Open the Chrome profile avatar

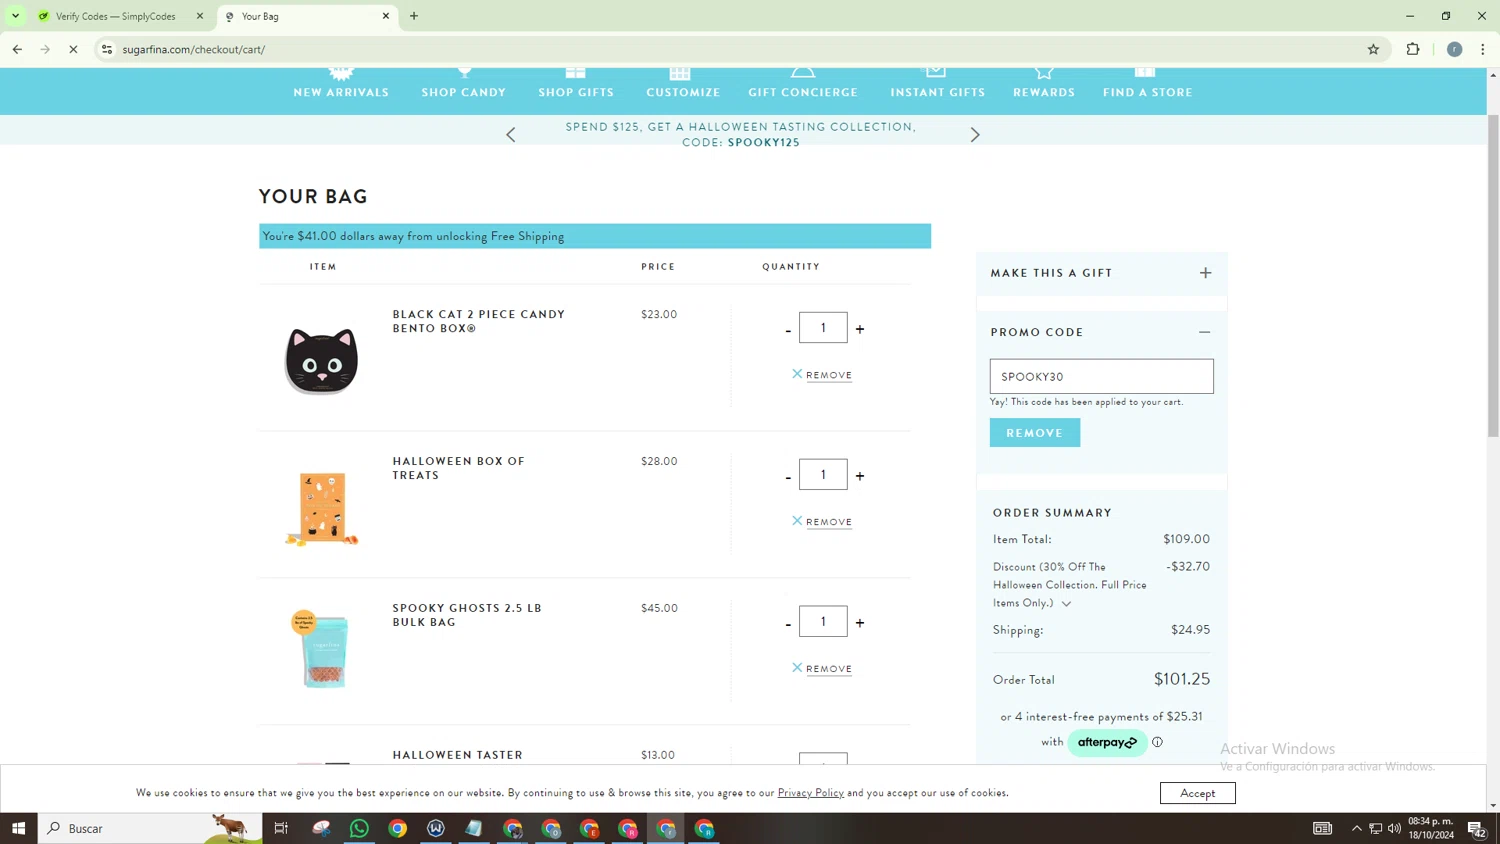[x=1454, y=49]
